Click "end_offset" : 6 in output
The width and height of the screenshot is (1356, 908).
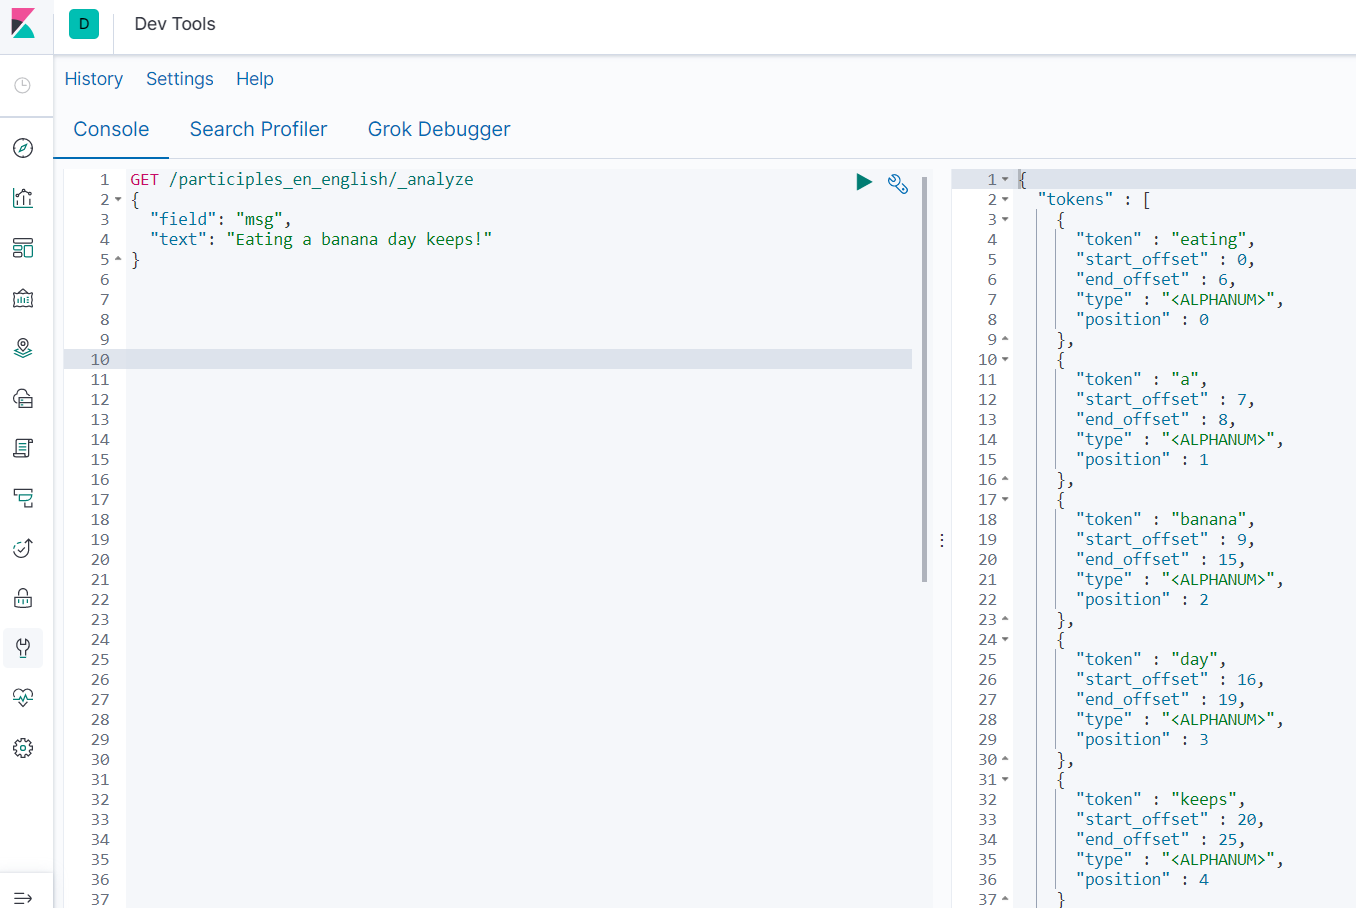tap(1156, 280)
